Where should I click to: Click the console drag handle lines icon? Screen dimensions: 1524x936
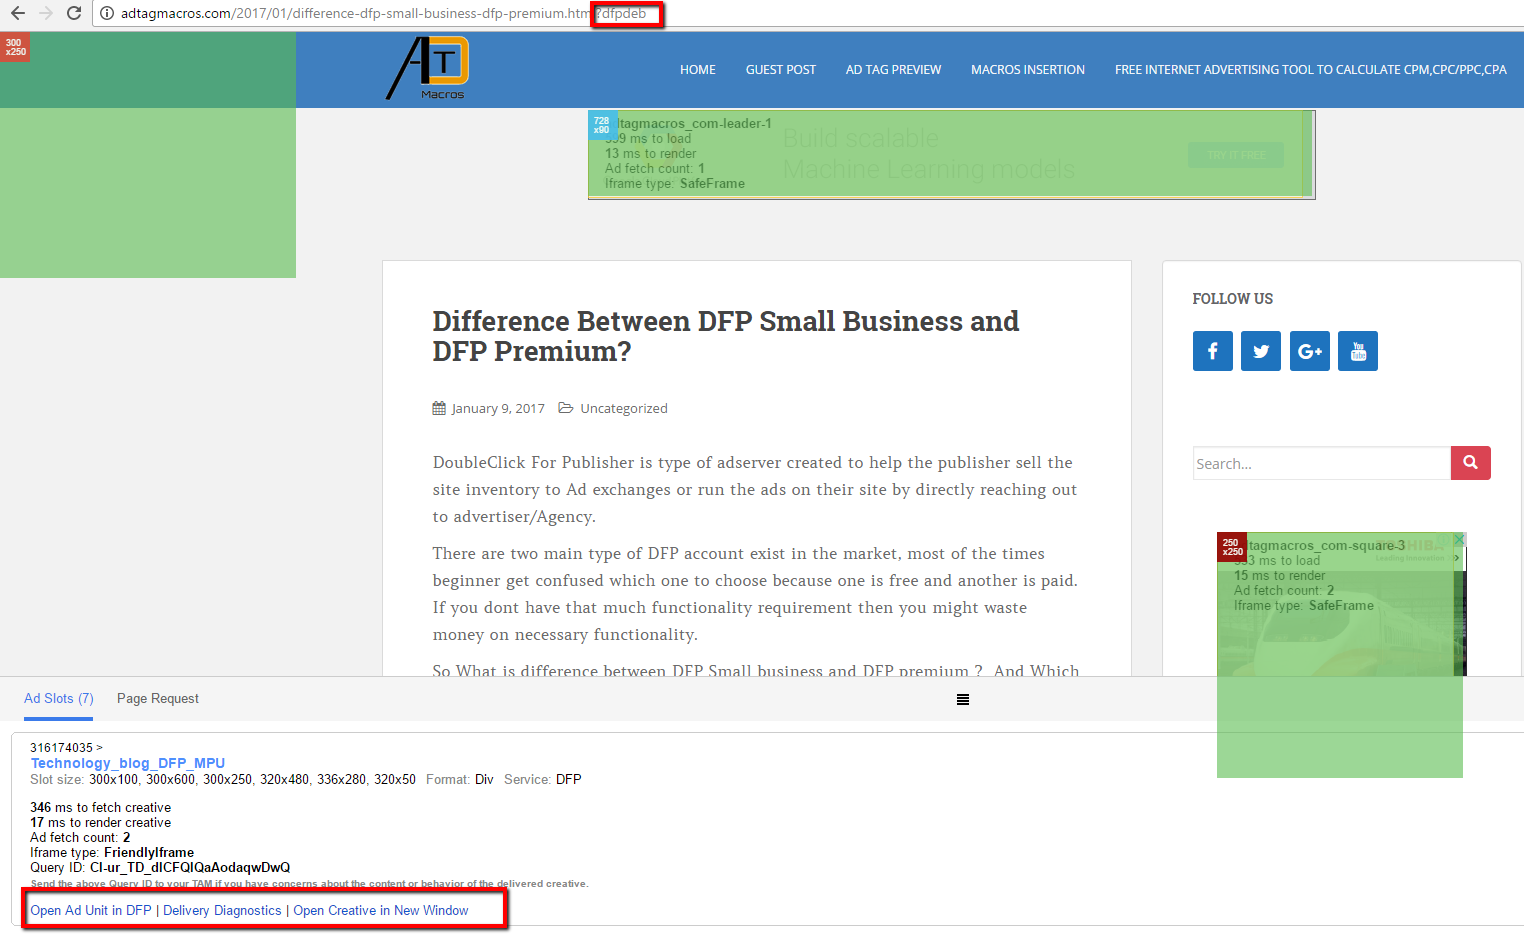click(963, 700)
